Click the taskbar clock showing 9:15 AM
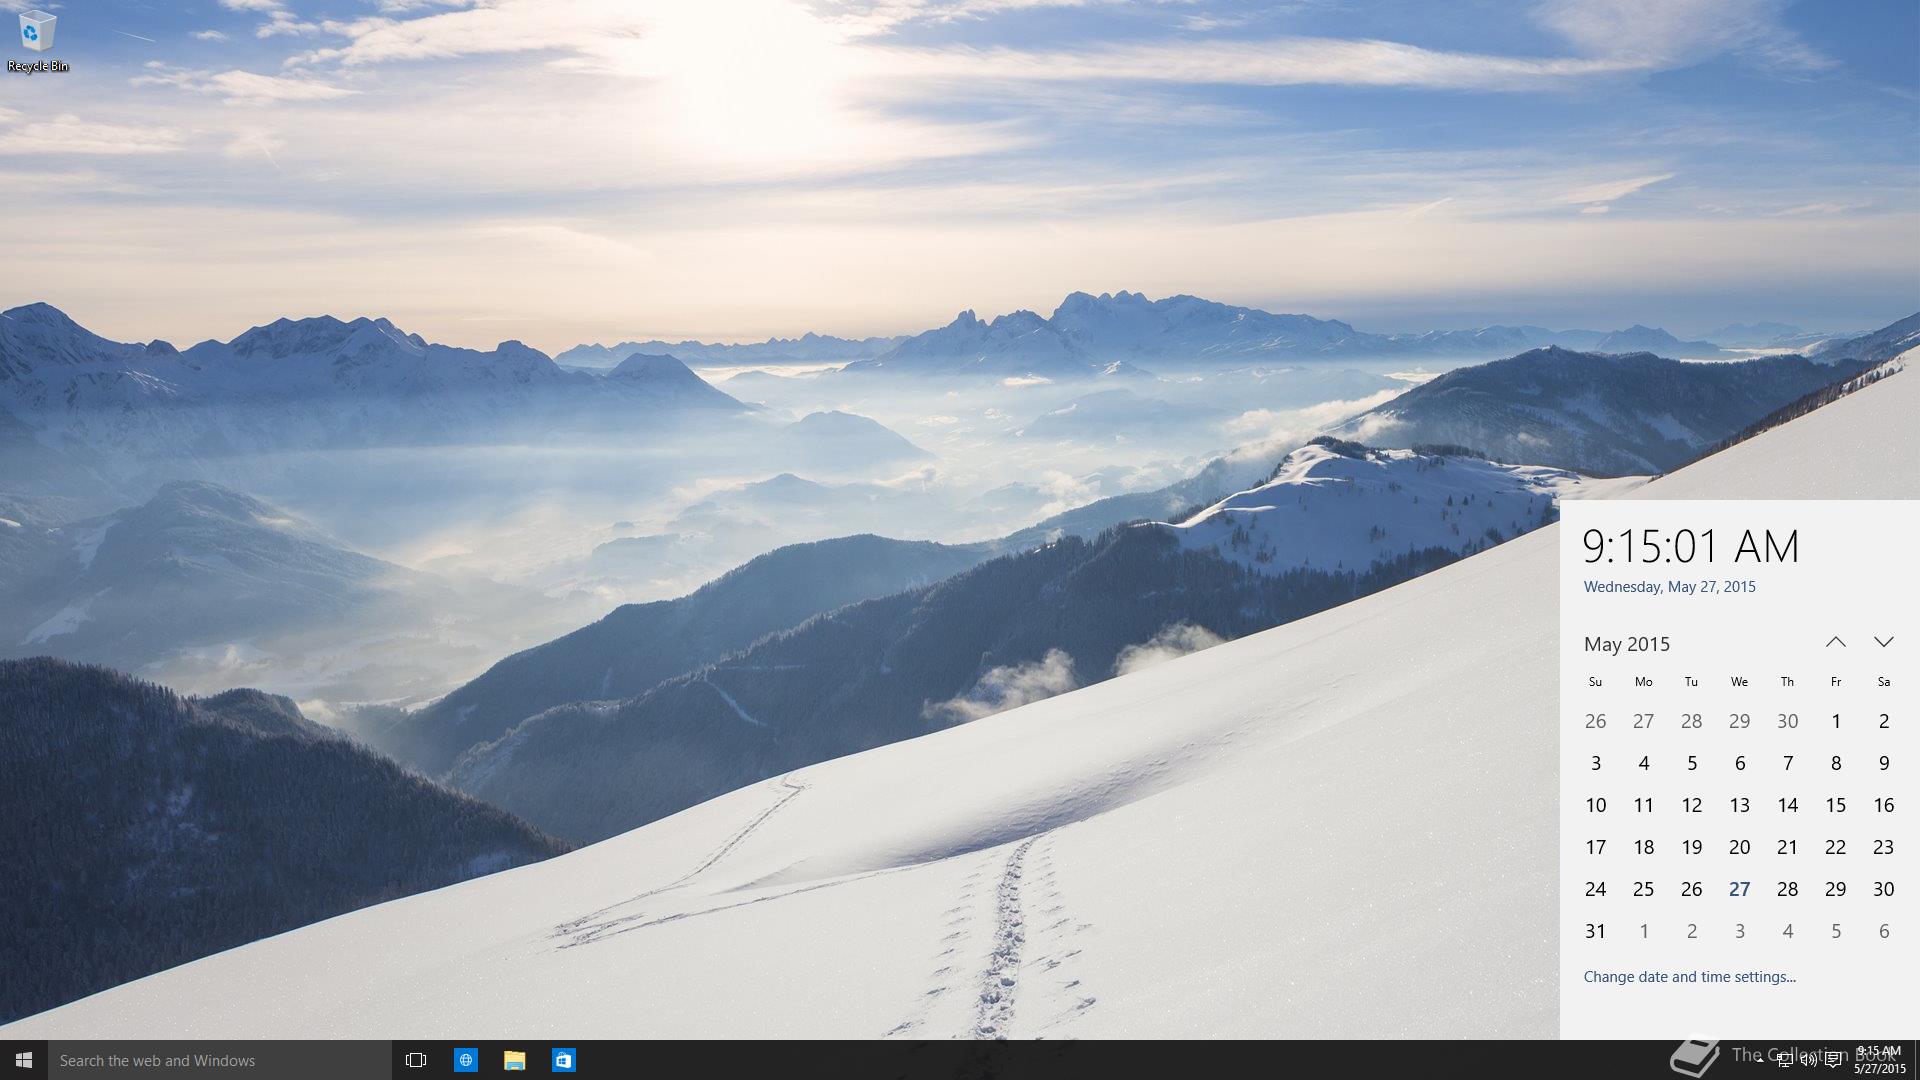Viewport: 1920px width, 1080px height. point(1879,1060)
